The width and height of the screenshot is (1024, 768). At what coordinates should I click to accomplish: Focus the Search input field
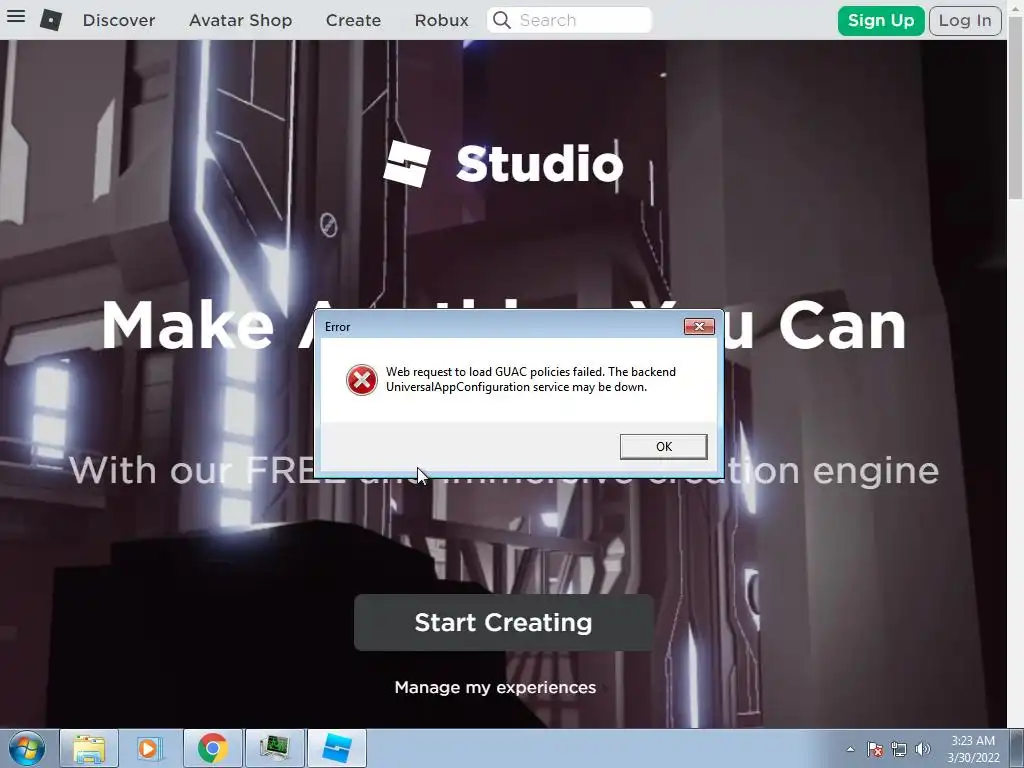569,20
